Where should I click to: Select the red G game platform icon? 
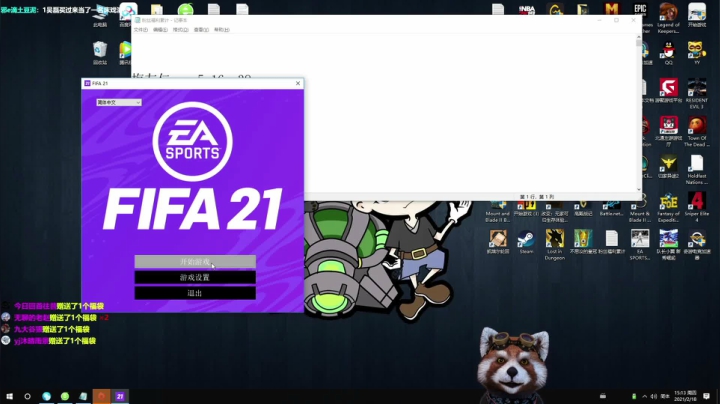[668, 91]
